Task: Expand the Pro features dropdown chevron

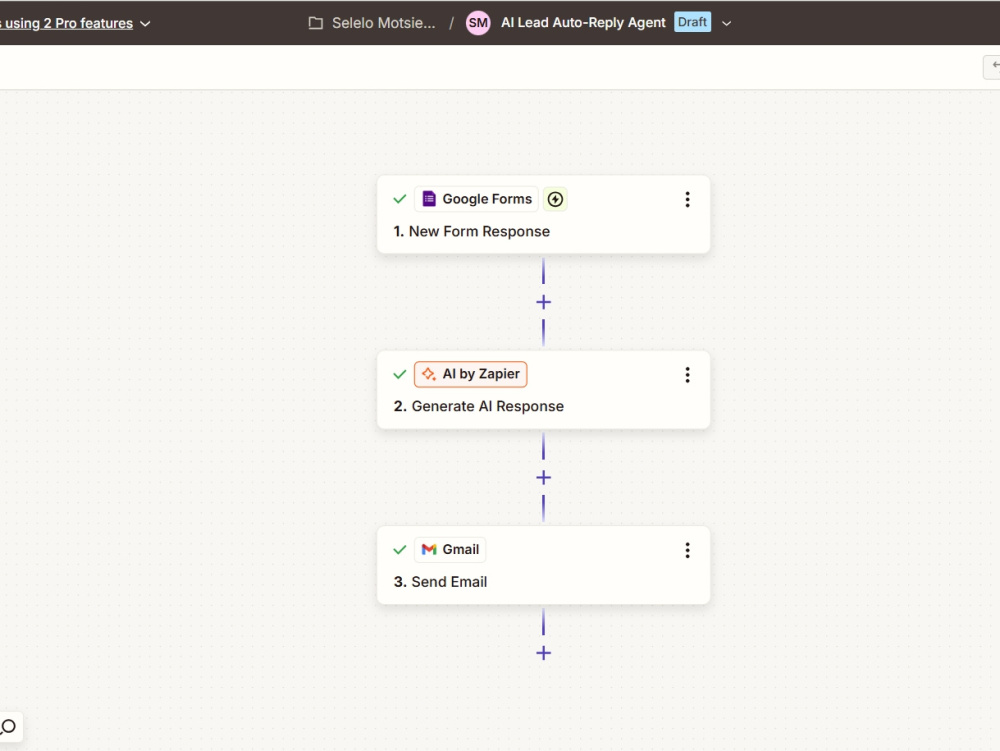Action: pyautogui.click(x=145, y=24)
